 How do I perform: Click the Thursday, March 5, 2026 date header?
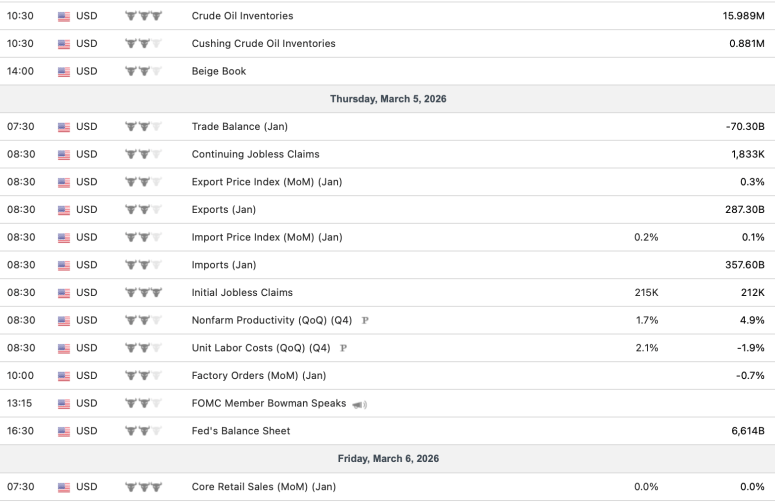387,99
